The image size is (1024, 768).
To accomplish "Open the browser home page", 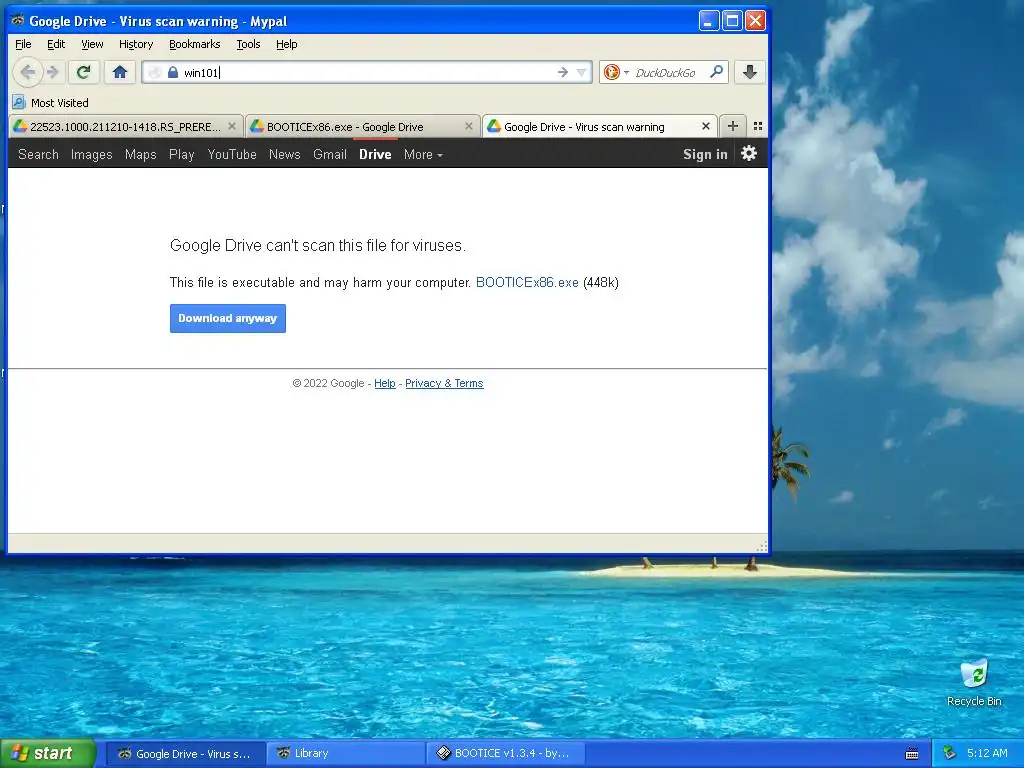I will tap(120, 72).
